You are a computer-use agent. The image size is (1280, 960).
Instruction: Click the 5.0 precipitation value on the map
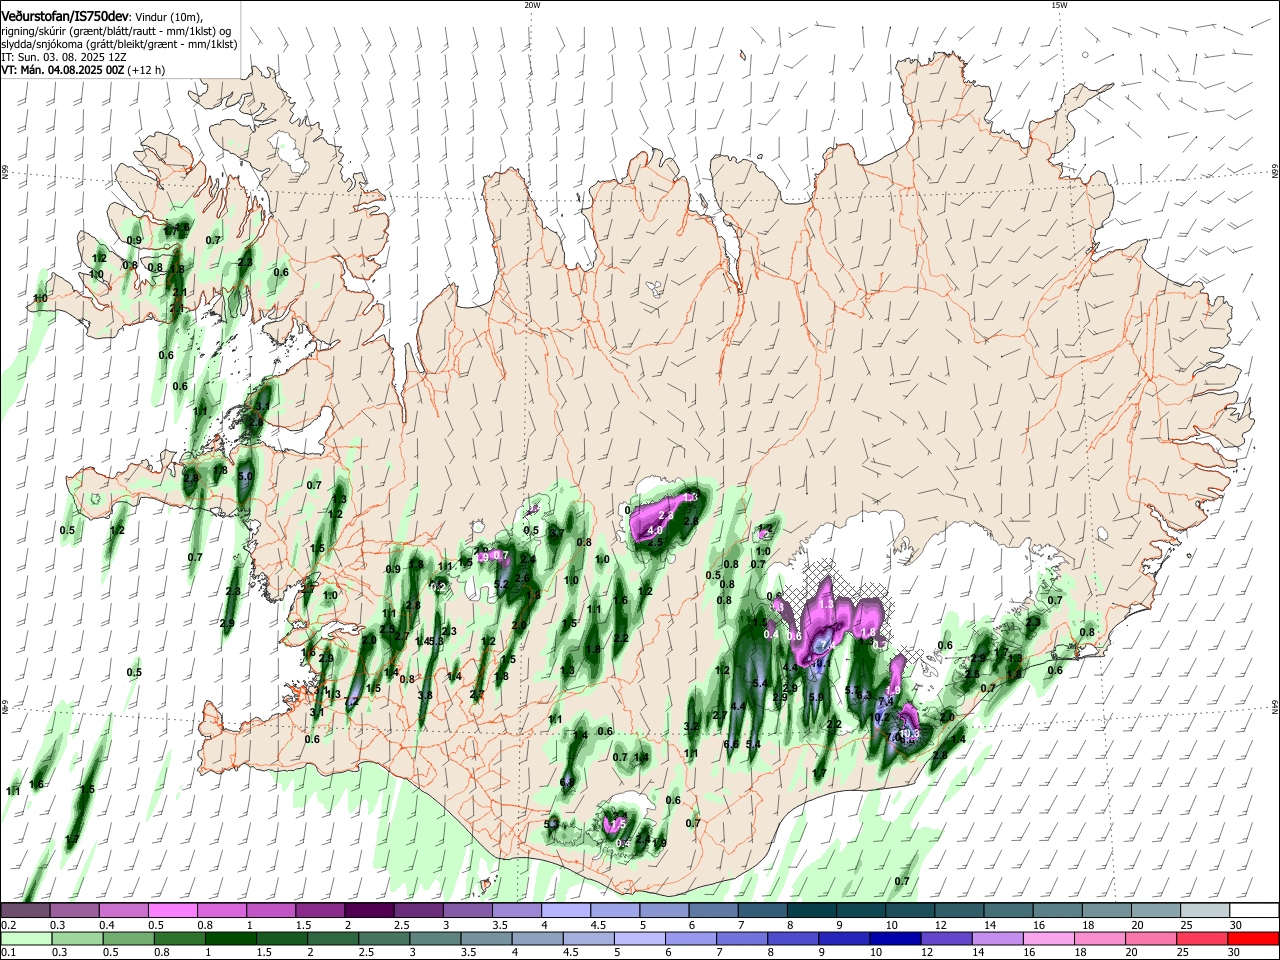[x=246, y=476]
